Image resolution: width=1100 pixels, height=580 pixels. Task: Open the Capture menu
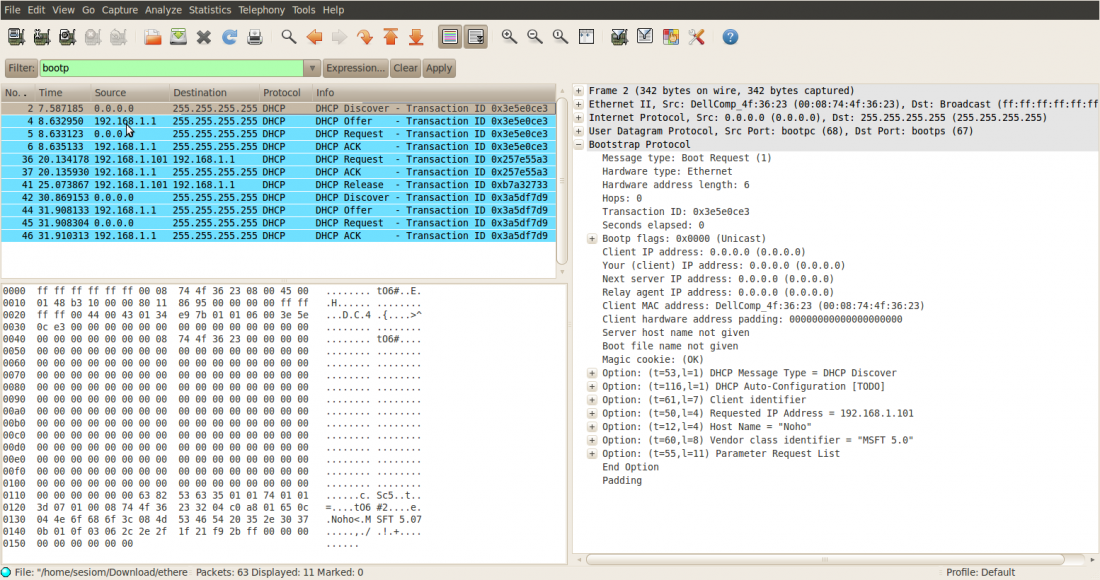(x=119, y=10)
